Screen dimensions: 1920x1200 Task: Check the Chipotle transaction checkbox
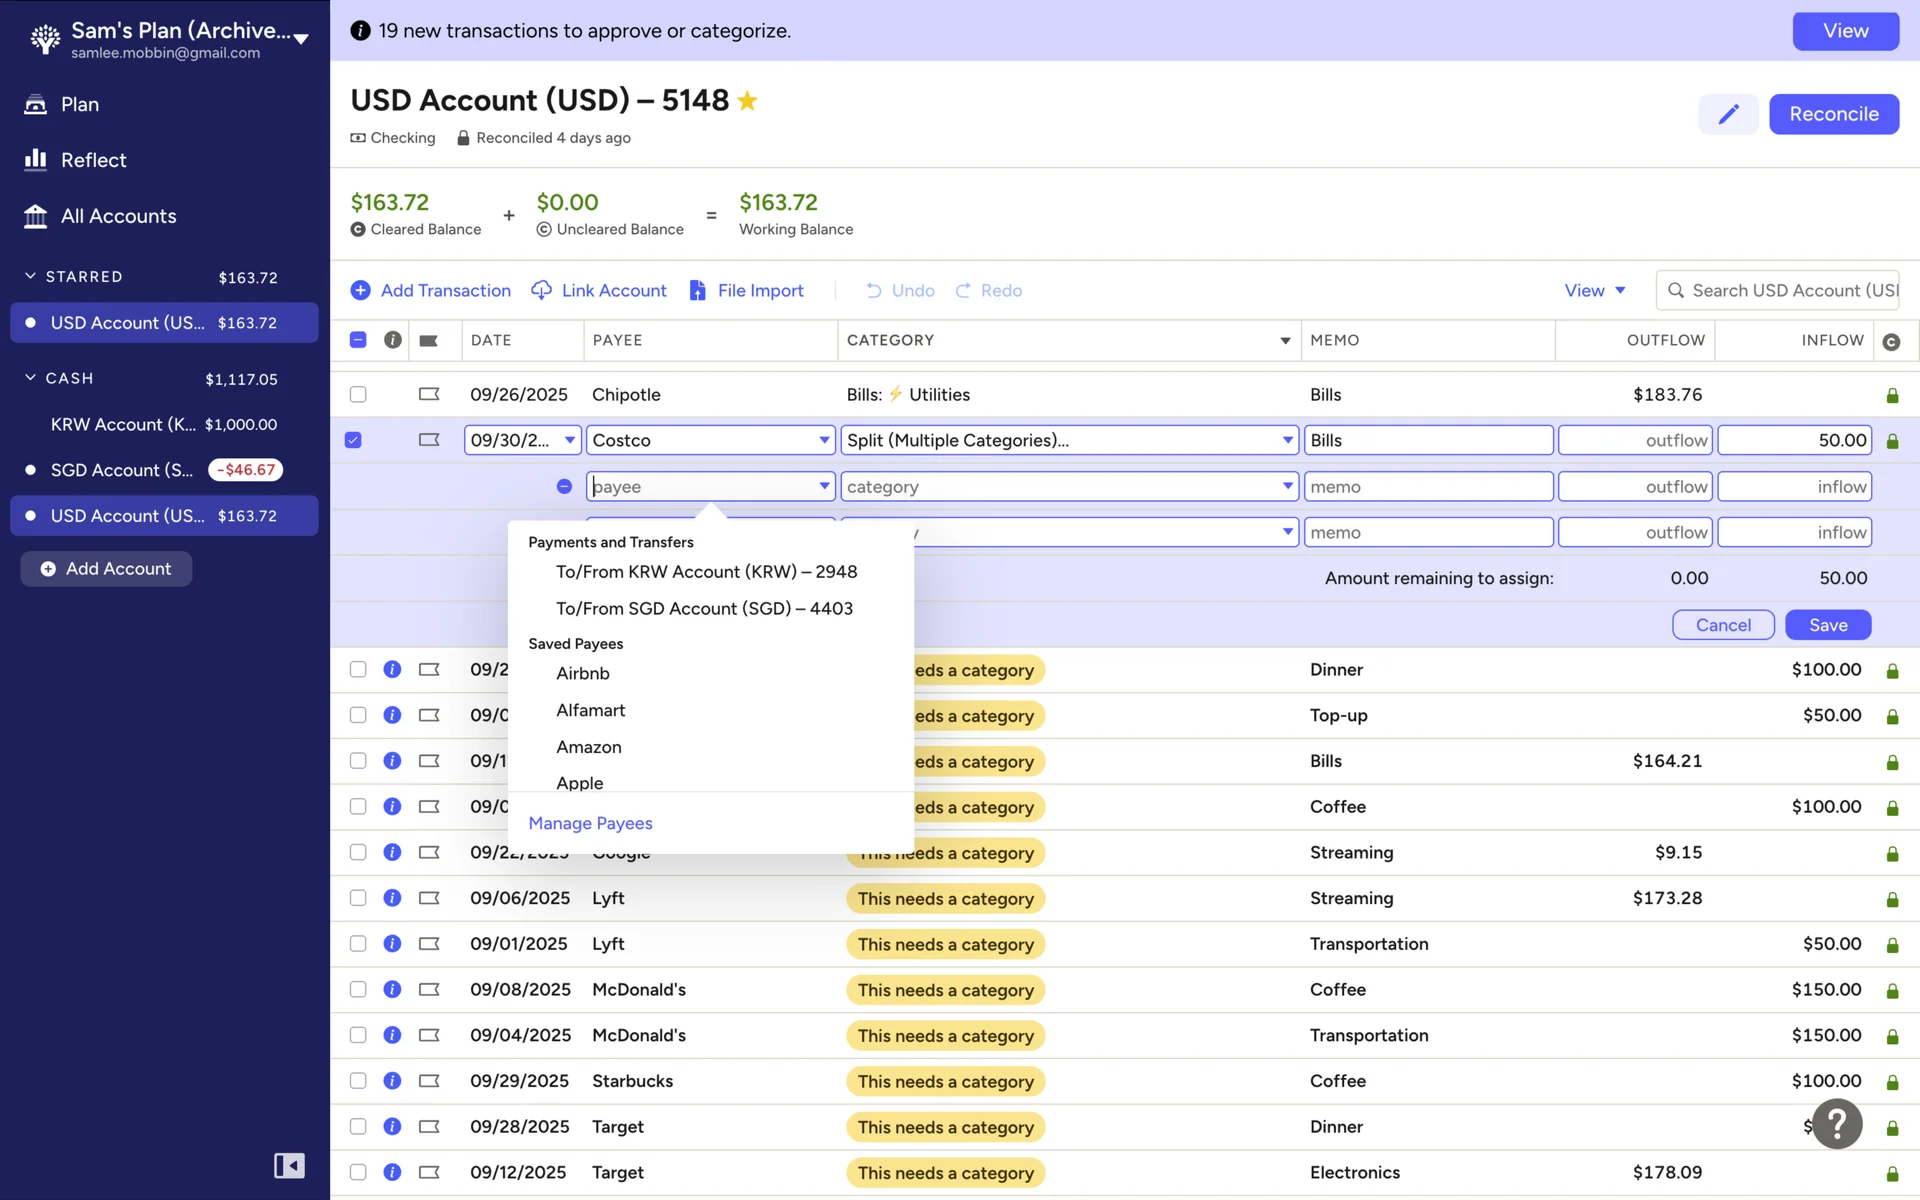(x=358, y=394)
